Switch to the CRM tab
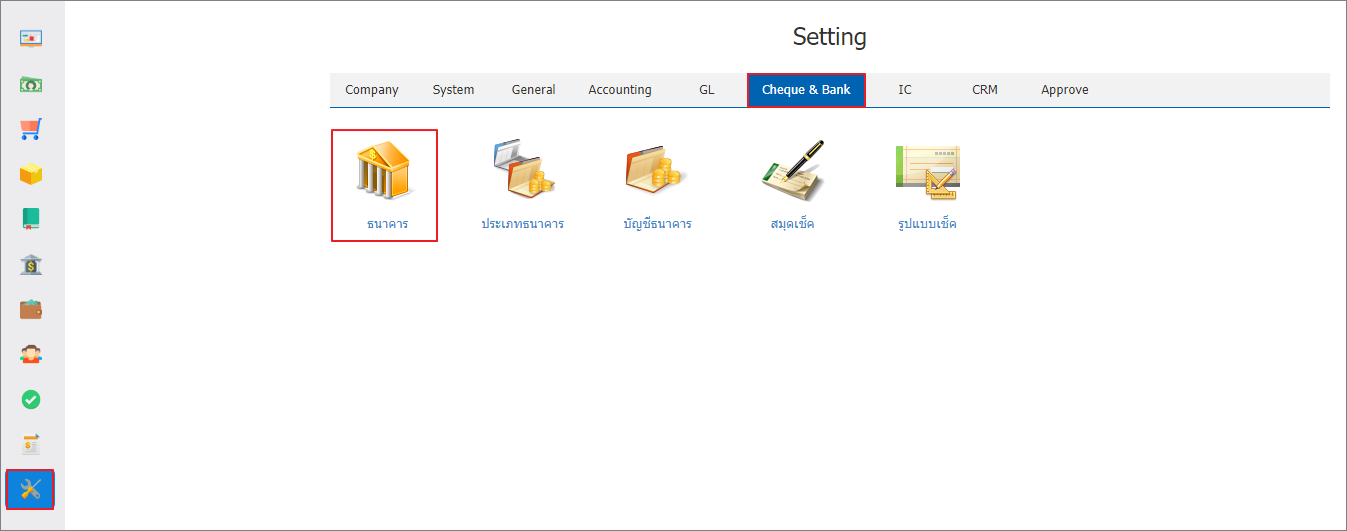Screen dimensions: 1347x531 coord(985,90)
